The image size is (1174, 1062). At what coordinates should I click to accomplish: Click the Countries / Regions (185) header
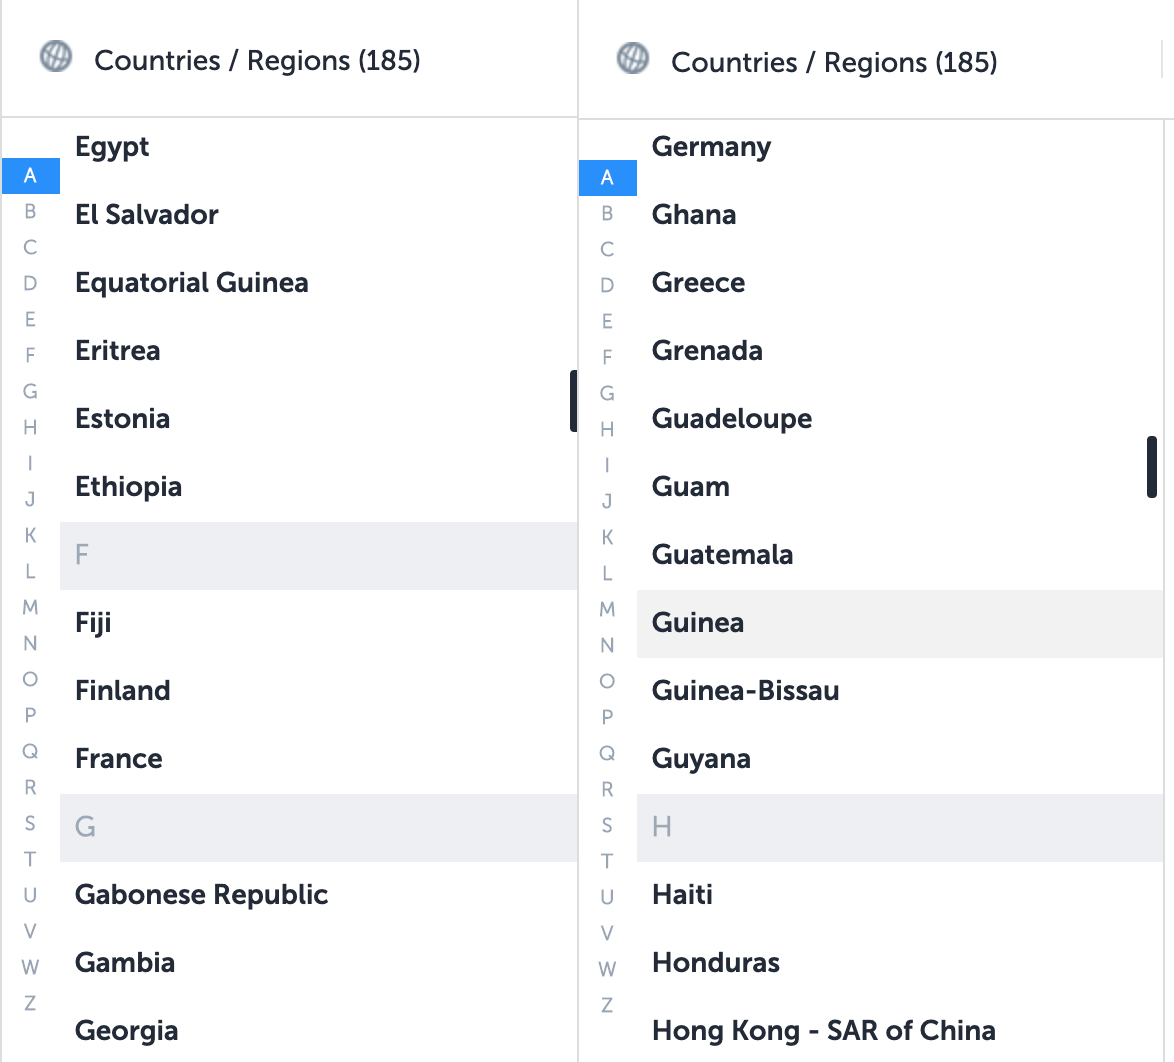[x=258, y=60]
